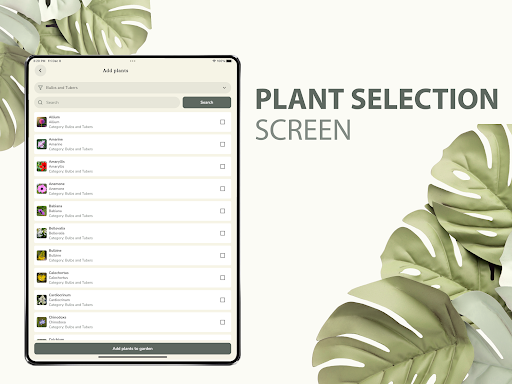Open the Amarine plant thumbnail
Viewport: 512px width, 384px height.
pyautogui.click(x=42, y=144)
